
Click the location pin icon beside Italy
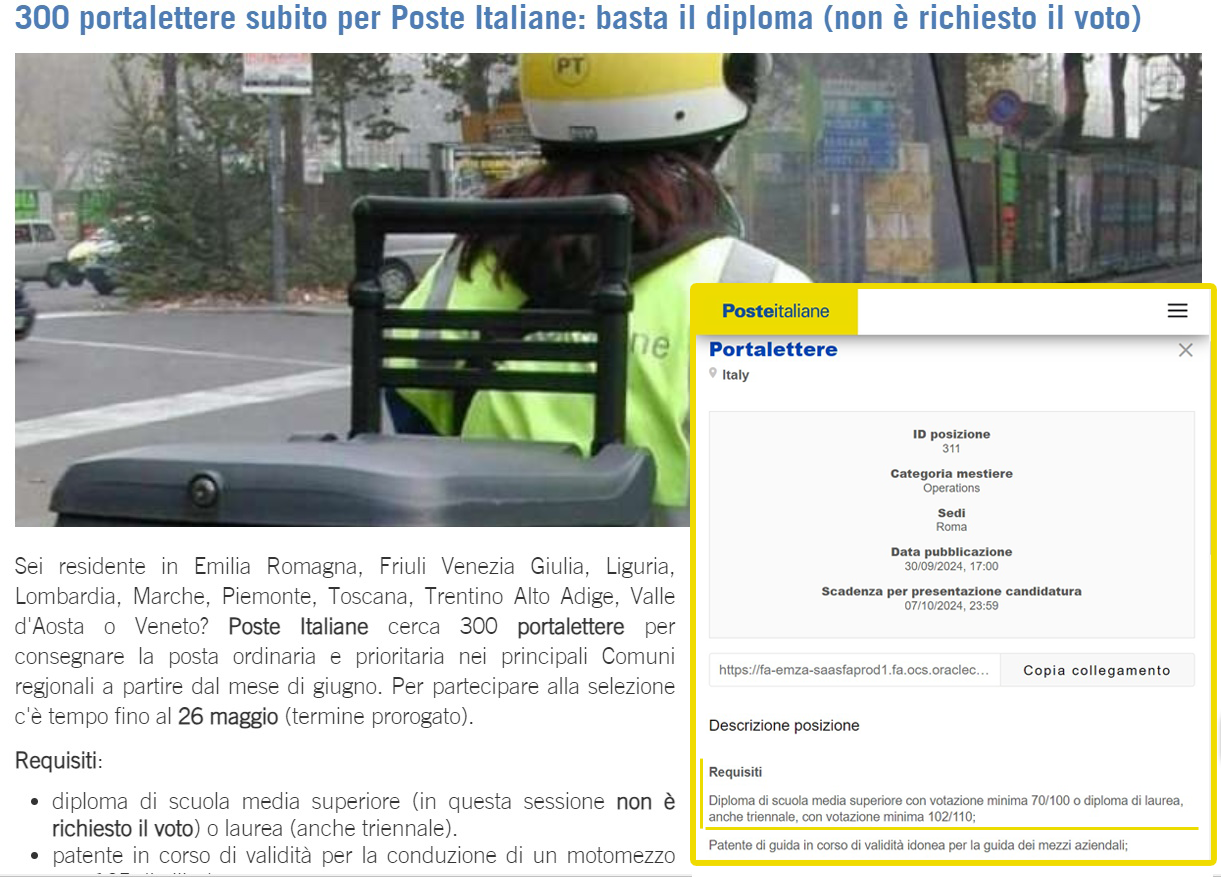[x=713, y=373]
